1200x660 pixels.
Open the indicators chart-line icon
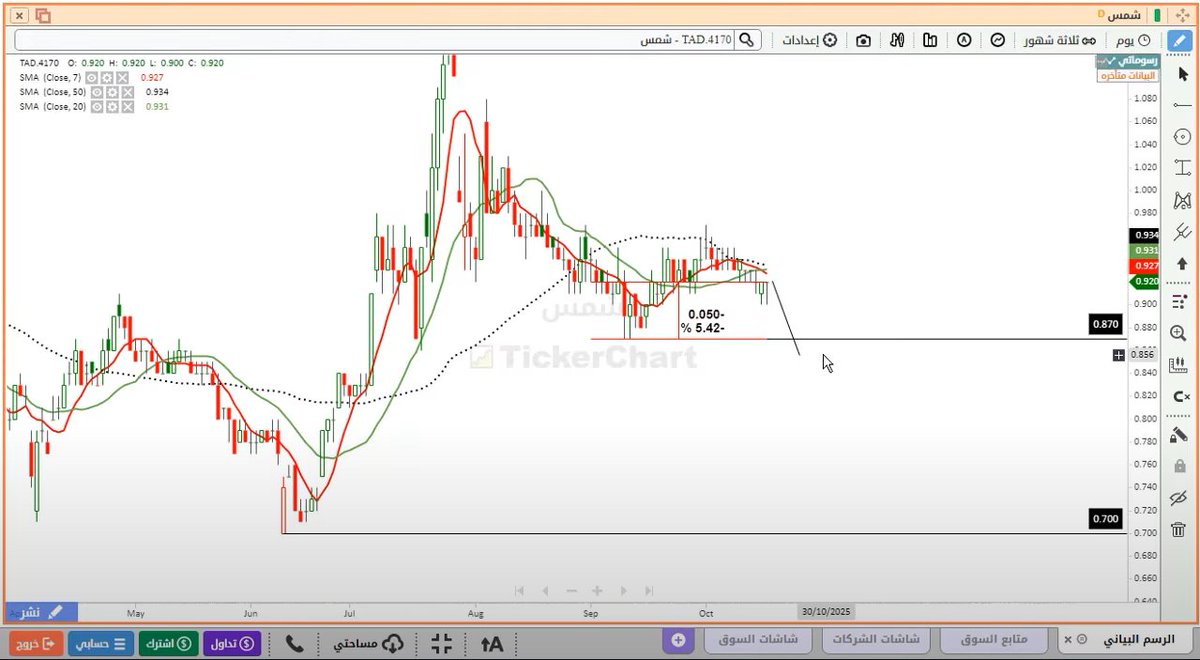pos(998,40)
